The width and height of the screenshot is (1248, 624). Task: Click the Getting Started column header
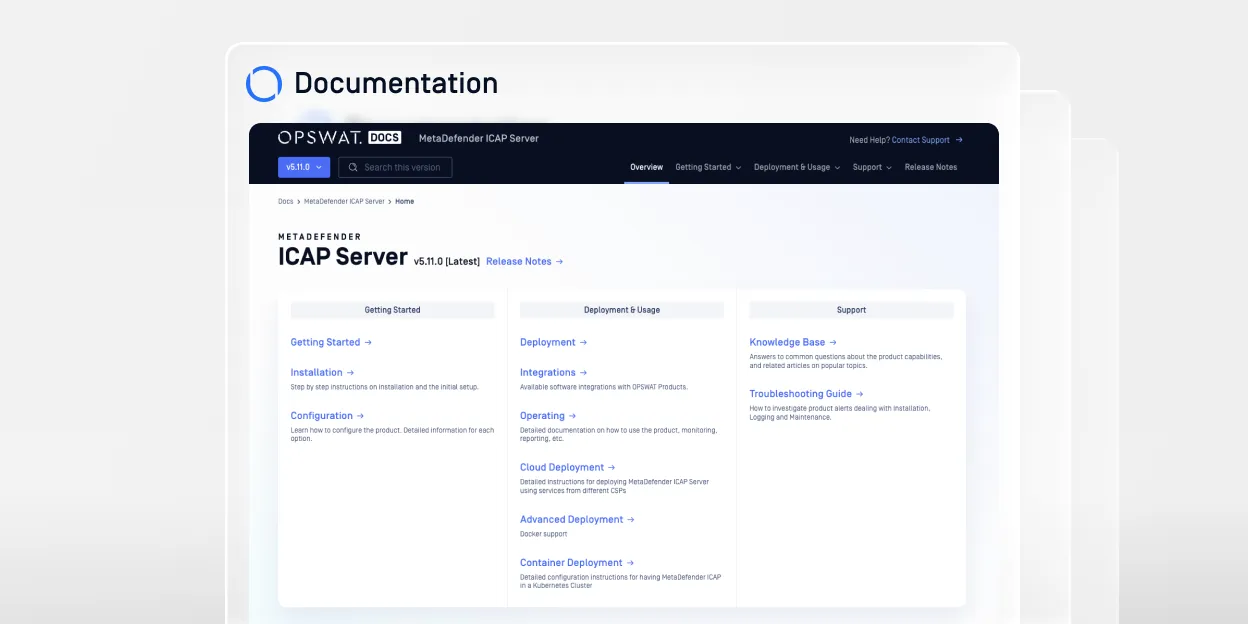pyautogui.click(x=393, y=310)
